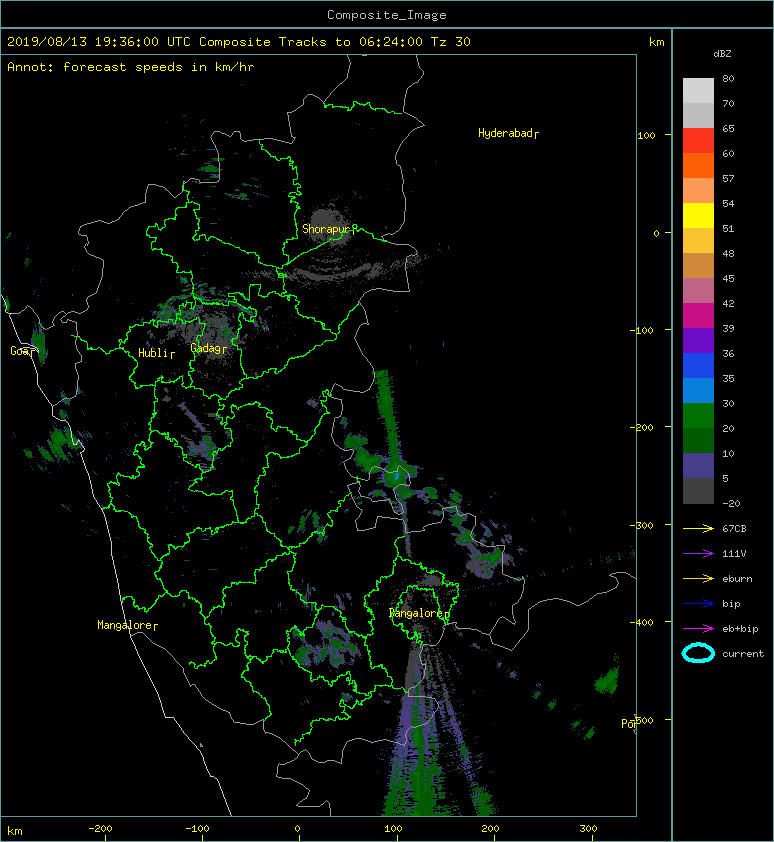This screenshot has height=842, width=774.
Task: Click the 'current' legend label
Action: click(743, 654)
